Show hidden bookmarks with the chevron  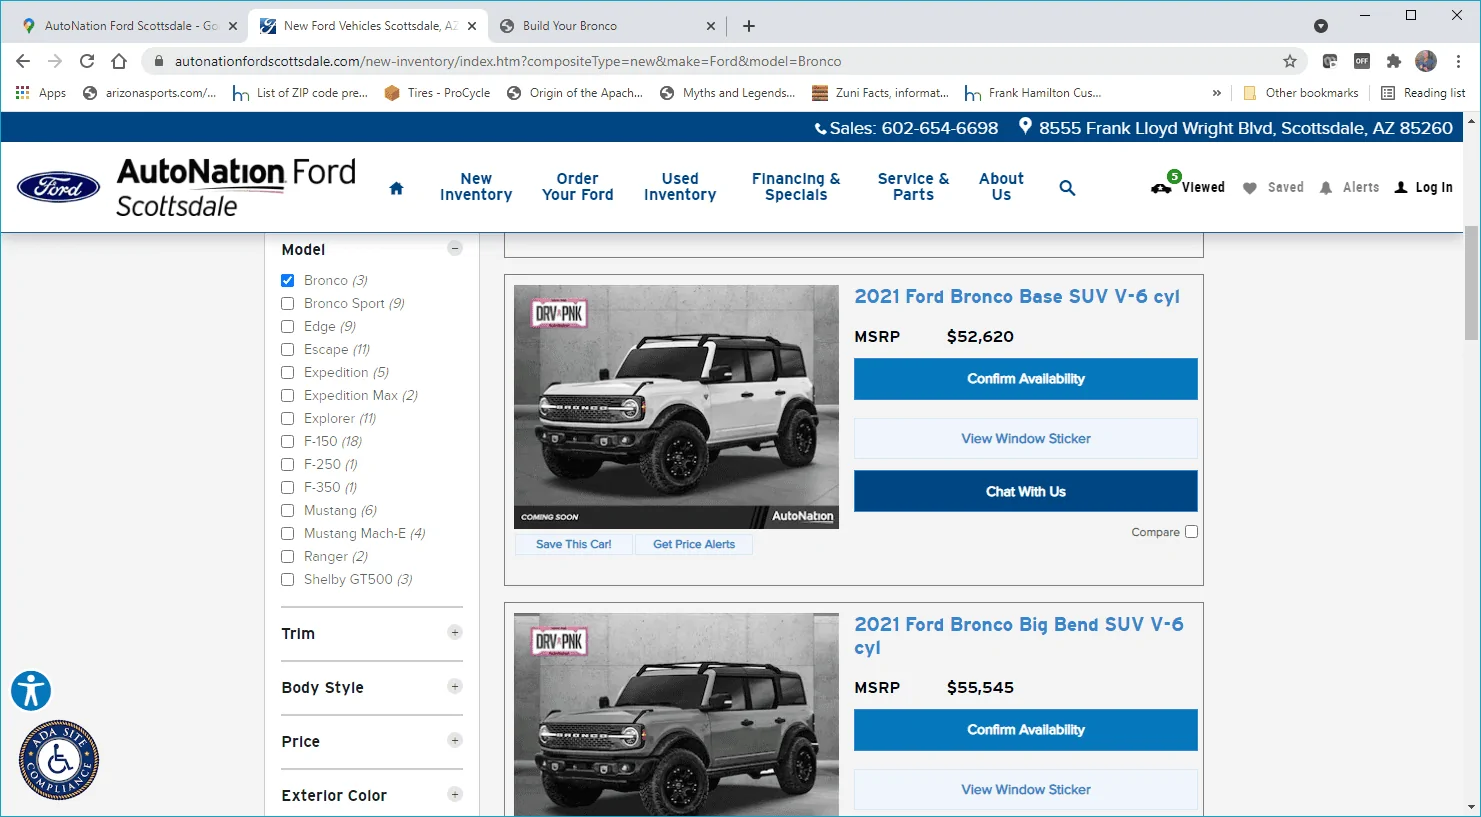pyautogui.click(x=1216, y=93)
